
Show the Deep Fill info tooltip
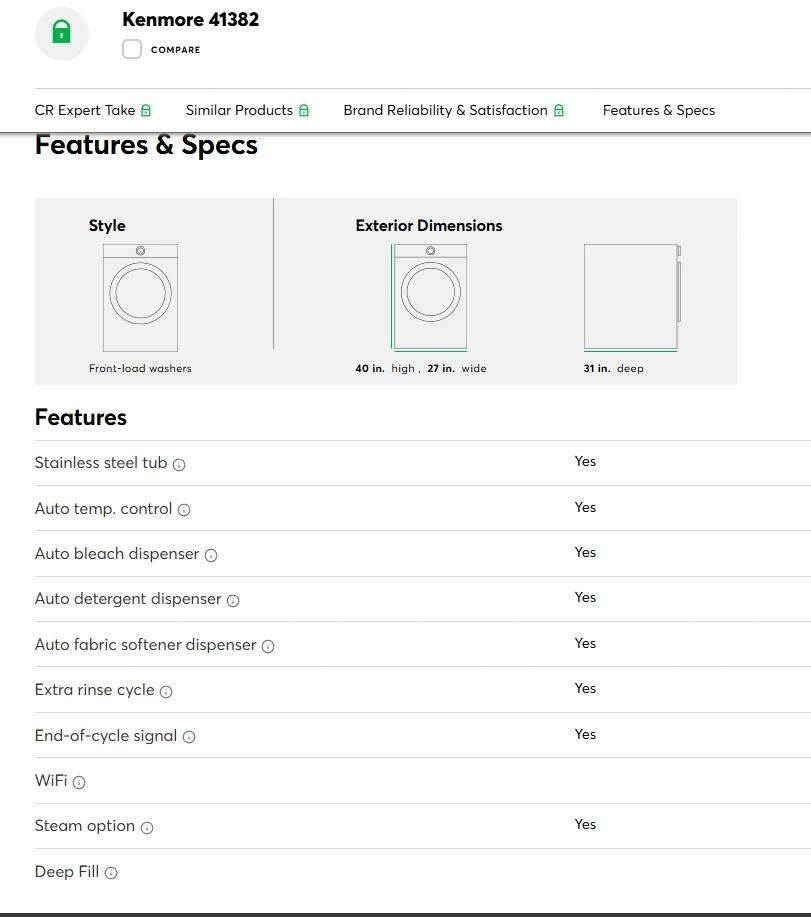point(111,873)
